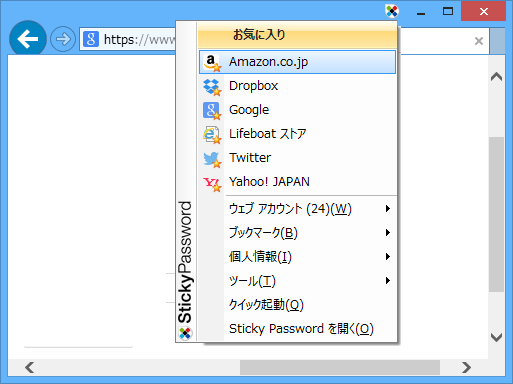The height and width of the screenshot is (384, 513).
Task: Click the horizontal scrollbar thumb
Action: click(x=340, y=367)
